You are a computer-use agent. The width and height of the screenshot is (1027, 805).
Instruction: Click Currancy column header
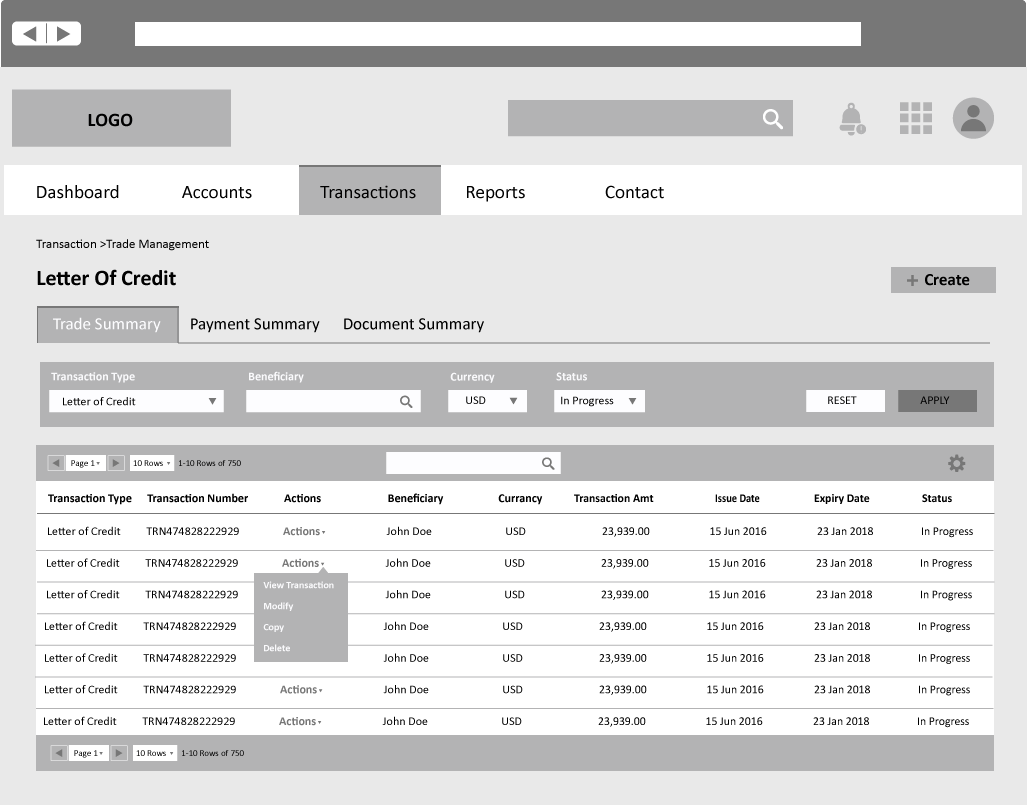click(x=520, y=498)
